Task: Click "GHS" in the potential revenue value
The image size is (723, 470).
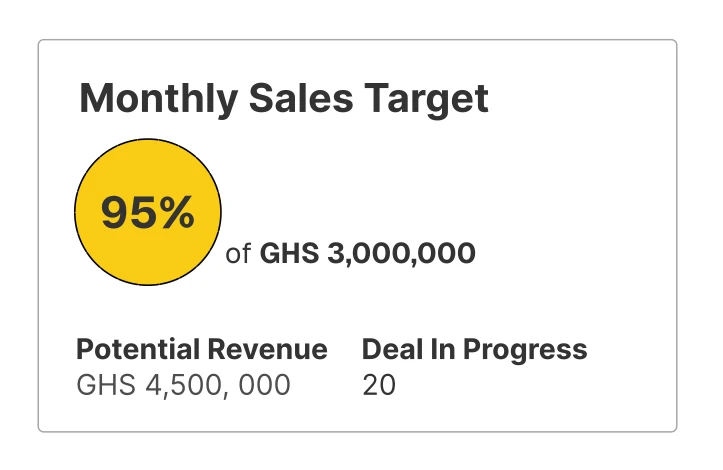Action: pyautogui.click(x=103, y=385)
